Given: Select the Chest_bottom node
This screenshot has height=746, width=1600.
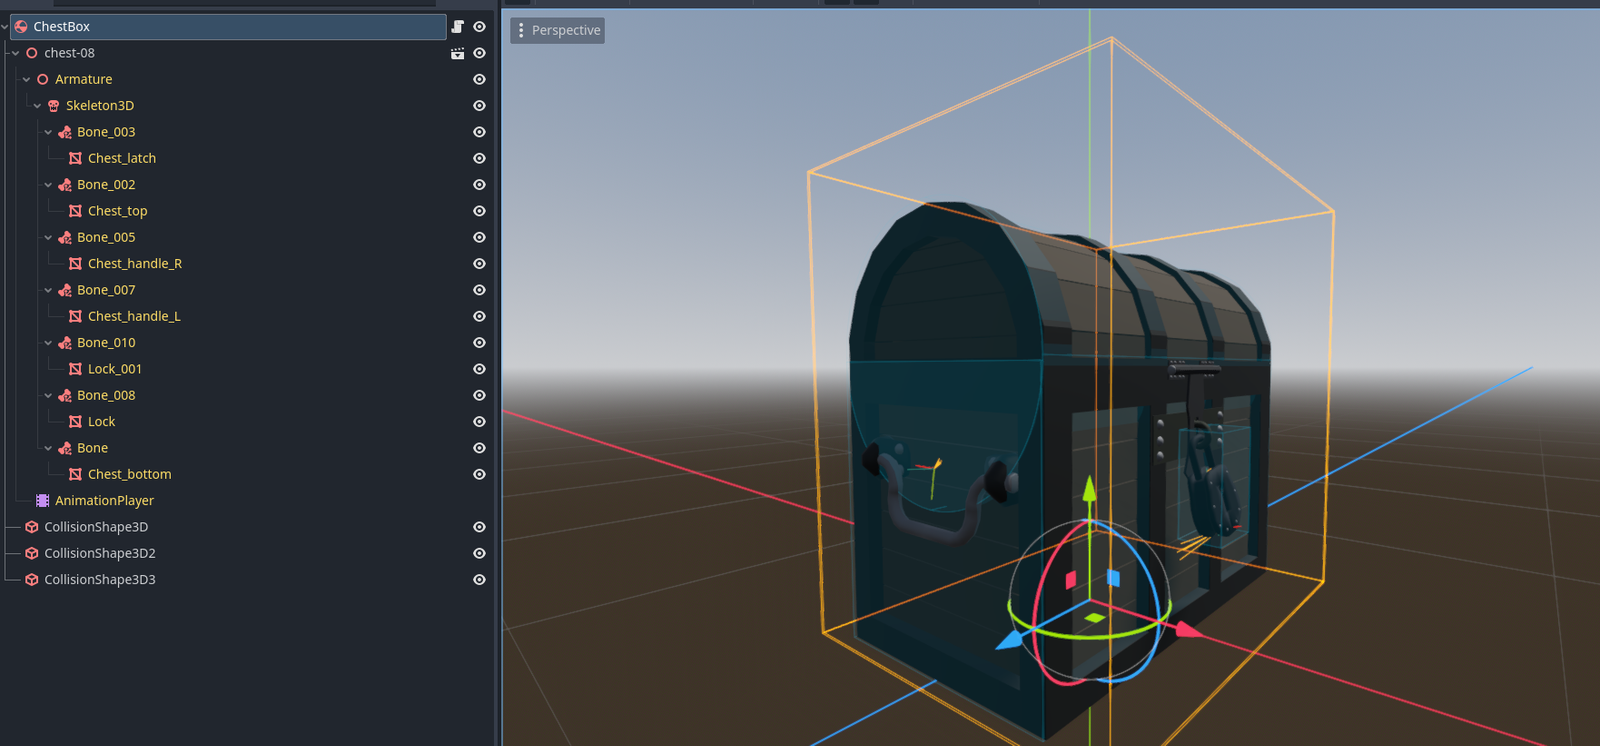Looking at the screenshot, I should [x=129, y=474].
